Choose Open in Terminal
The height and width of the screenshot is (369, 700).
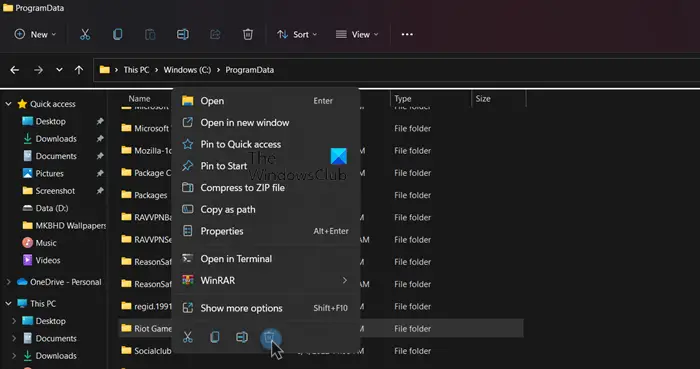266,259
